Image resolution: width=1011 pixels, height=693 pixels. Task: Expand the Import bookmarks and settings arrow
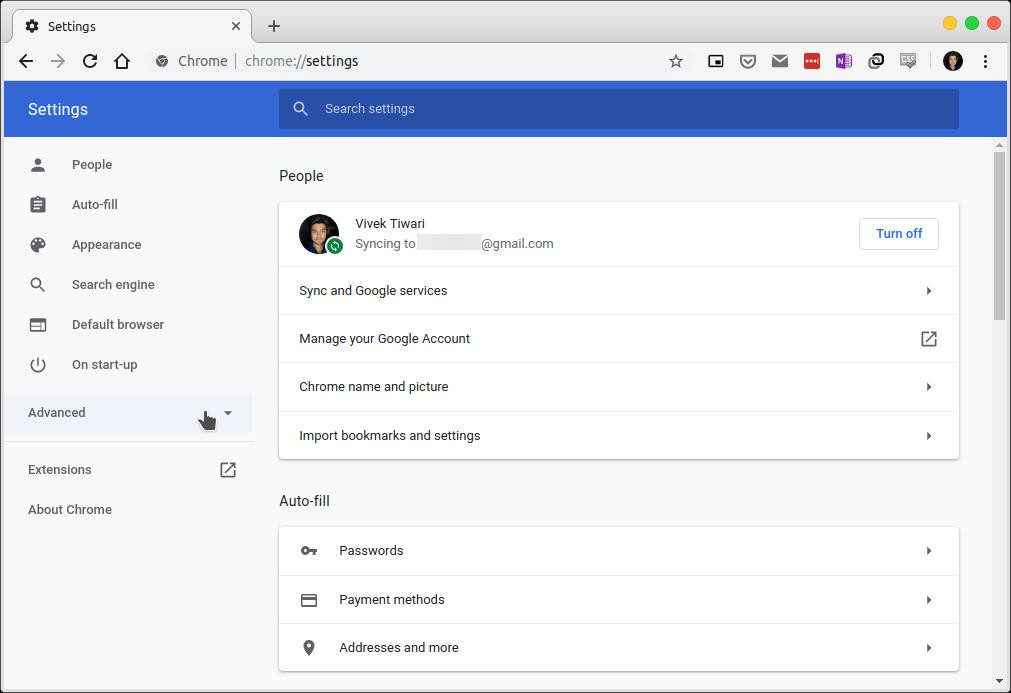pos(928,436)
